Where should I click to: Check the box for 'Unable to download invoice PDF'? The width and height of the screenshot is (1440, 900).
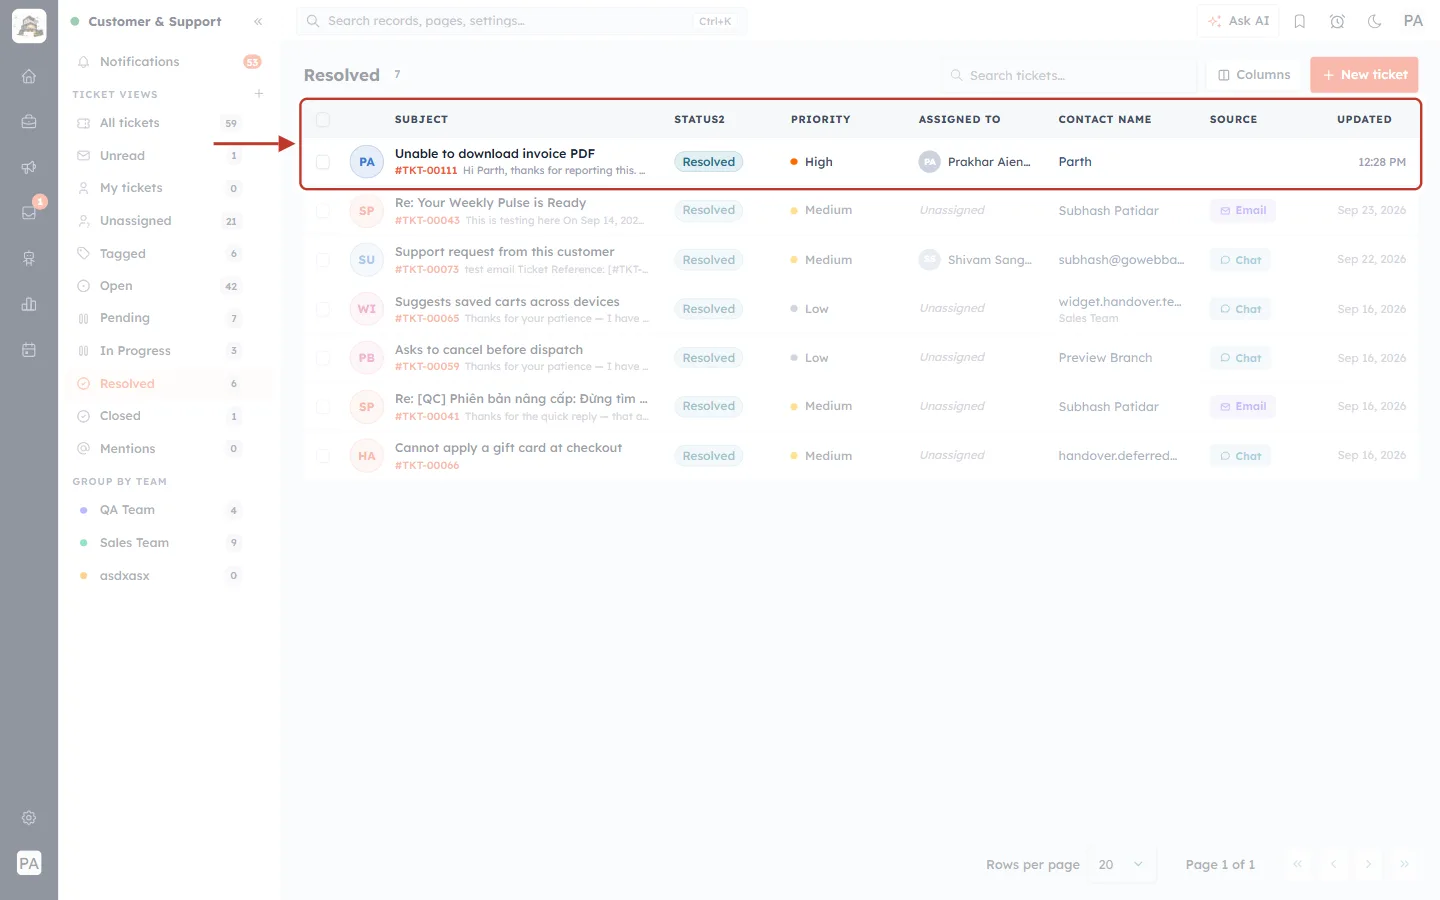click(323, 162)
